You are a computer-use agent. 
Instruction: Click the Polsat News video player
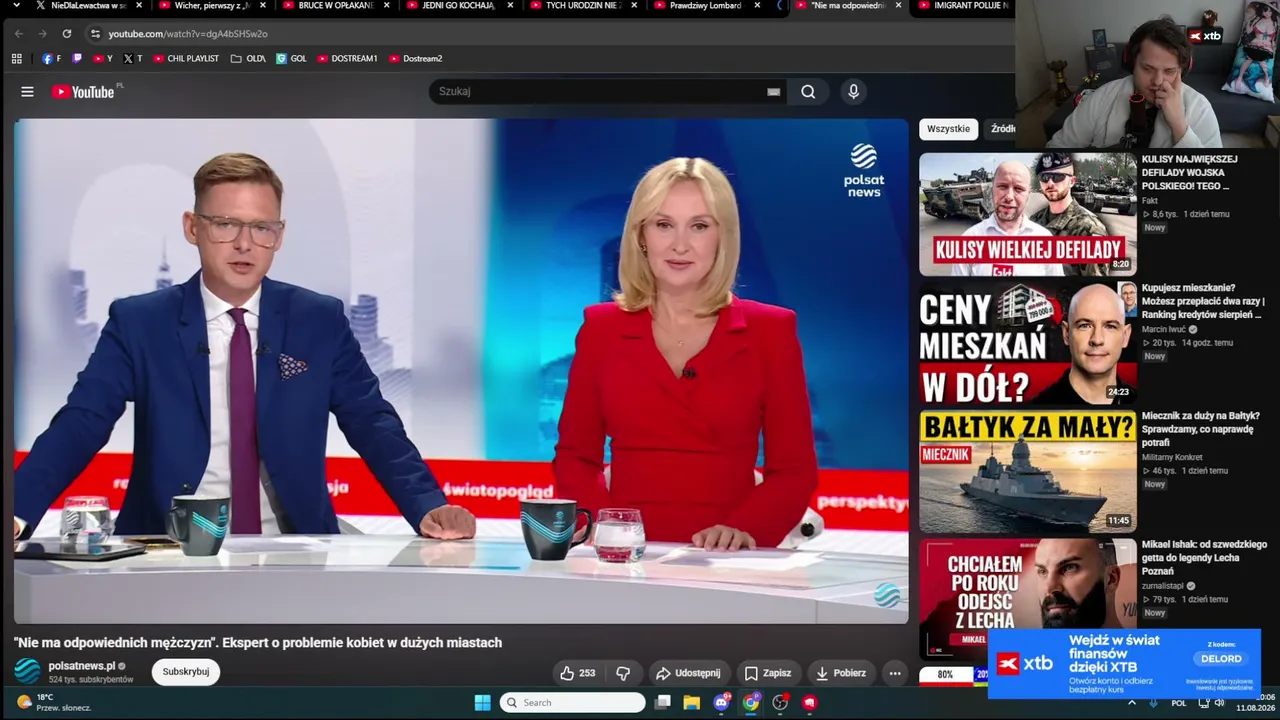(461, 371)
